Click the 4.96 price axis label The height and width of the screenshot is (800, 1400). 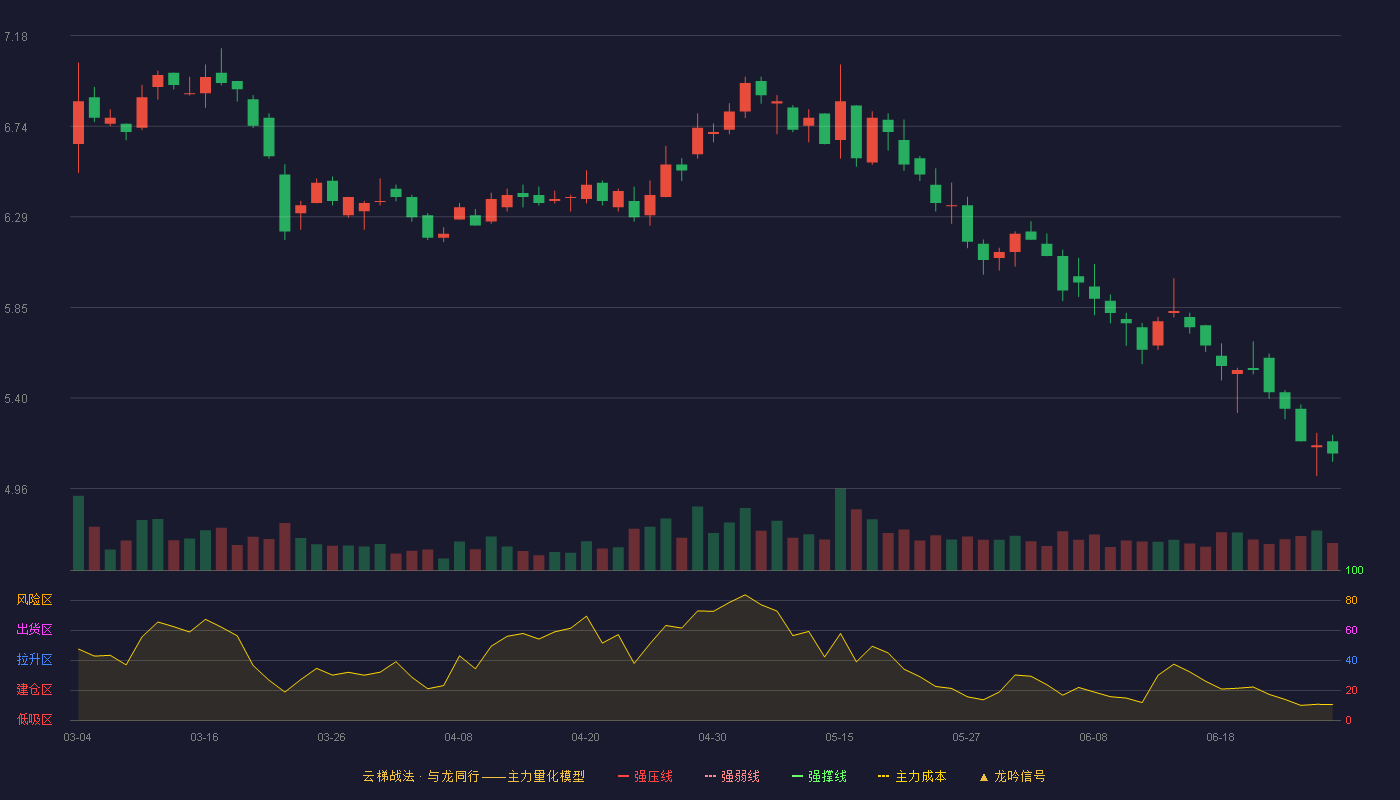(16, 490)
